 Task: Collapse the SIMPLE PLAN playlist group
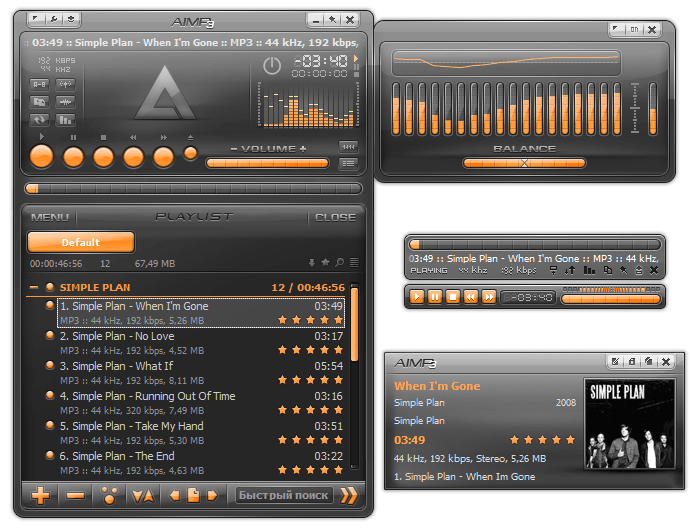pyautogui.click(x=34, y=287)
